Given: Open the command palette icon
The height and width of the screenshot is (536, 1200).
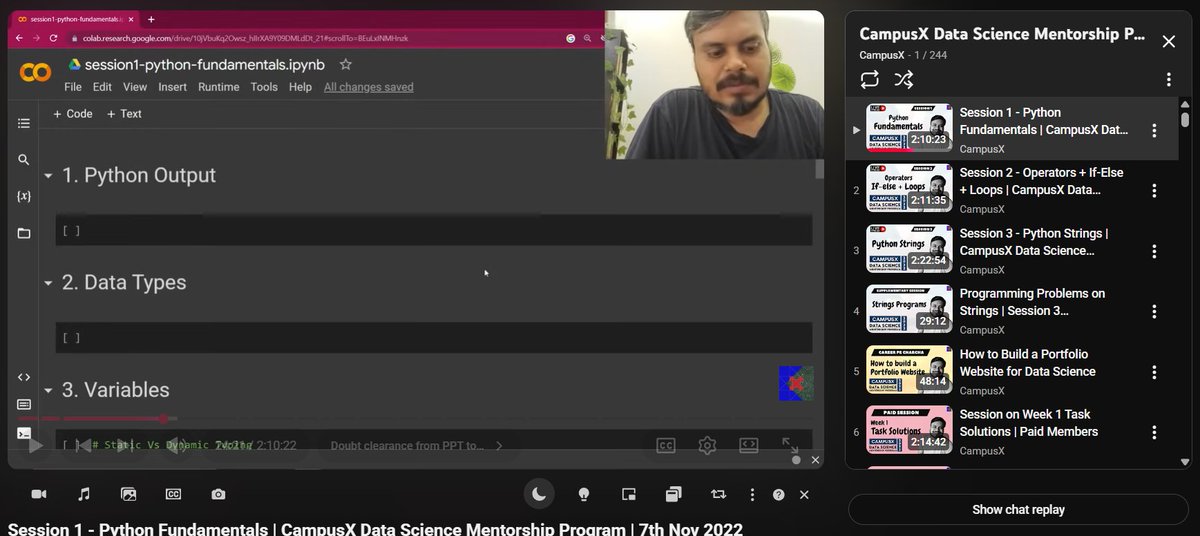Looking at the screenshot, I should pyautogui.click(x=24, y=405).
